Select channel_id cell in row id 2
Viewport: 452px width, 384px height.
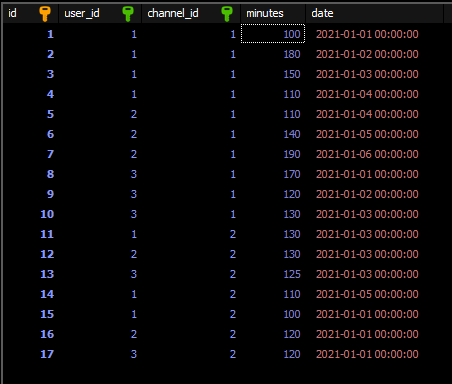point(191,54)
